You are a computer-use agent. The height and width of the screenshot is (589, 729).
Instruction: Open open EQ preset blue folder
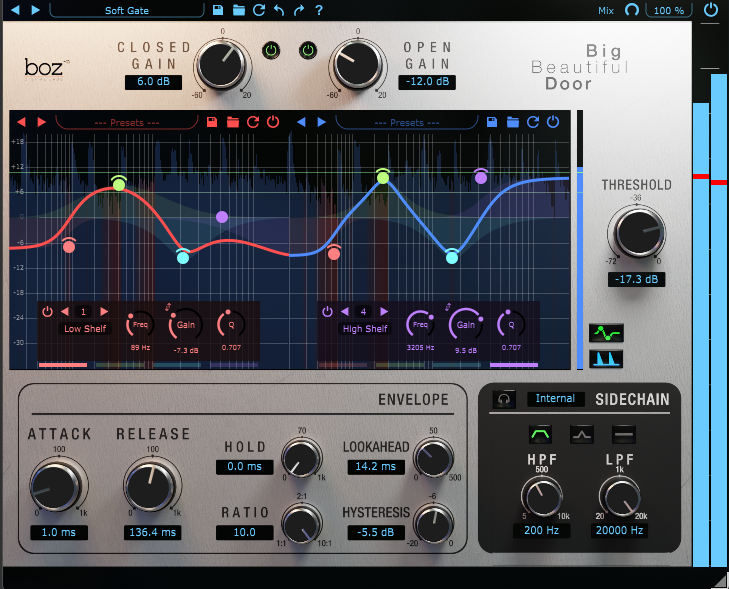pos(513,122)
